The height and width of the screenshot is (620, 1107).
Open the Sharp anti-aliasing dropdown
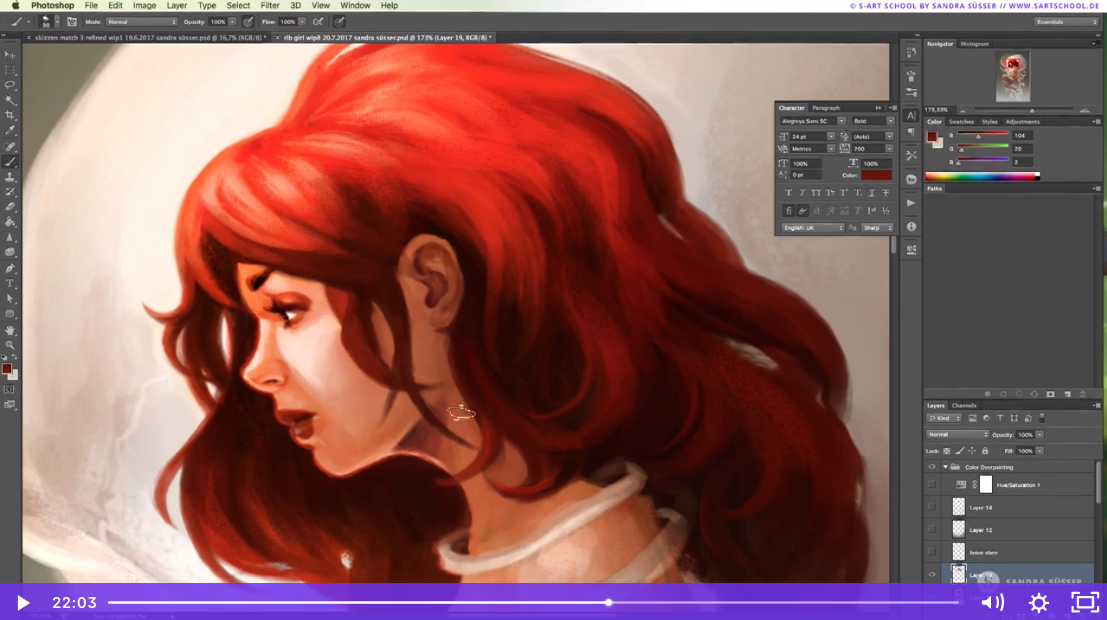click(x=878, y=228)
